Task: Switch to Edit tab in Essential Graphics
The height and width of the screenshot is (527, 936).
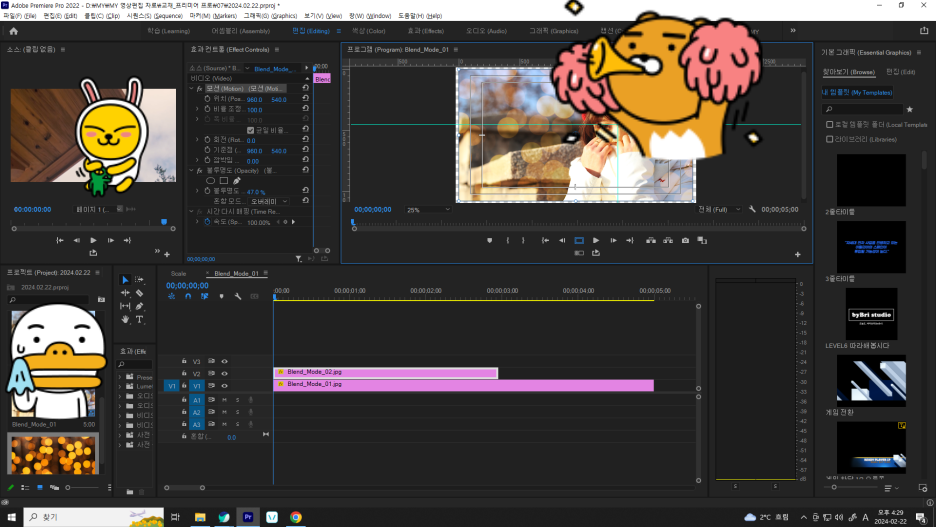Action: pos(900,72)
